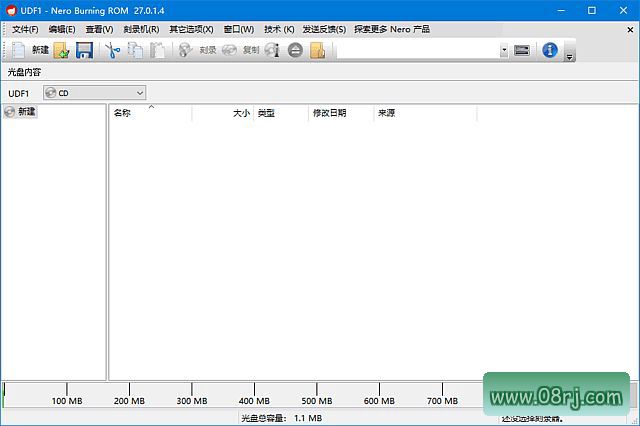Copy selection with the two-pages icon
This screenshot has width=640, height=426.
click(135, 50)
